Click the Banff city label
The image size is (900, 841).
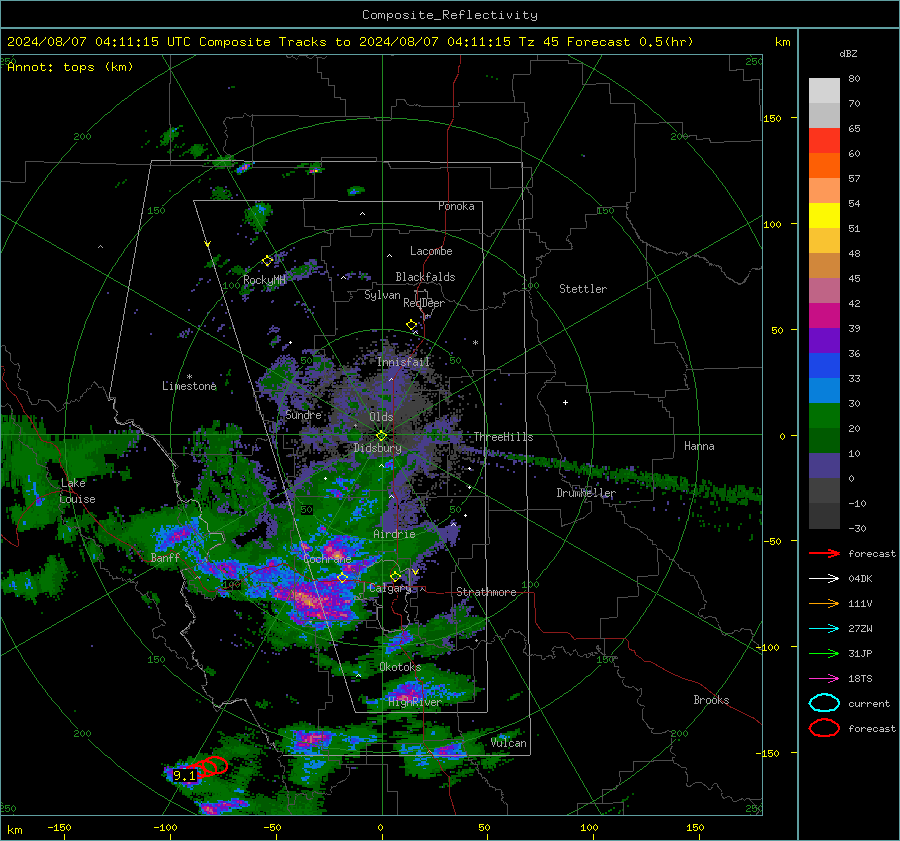click(165, 558)
